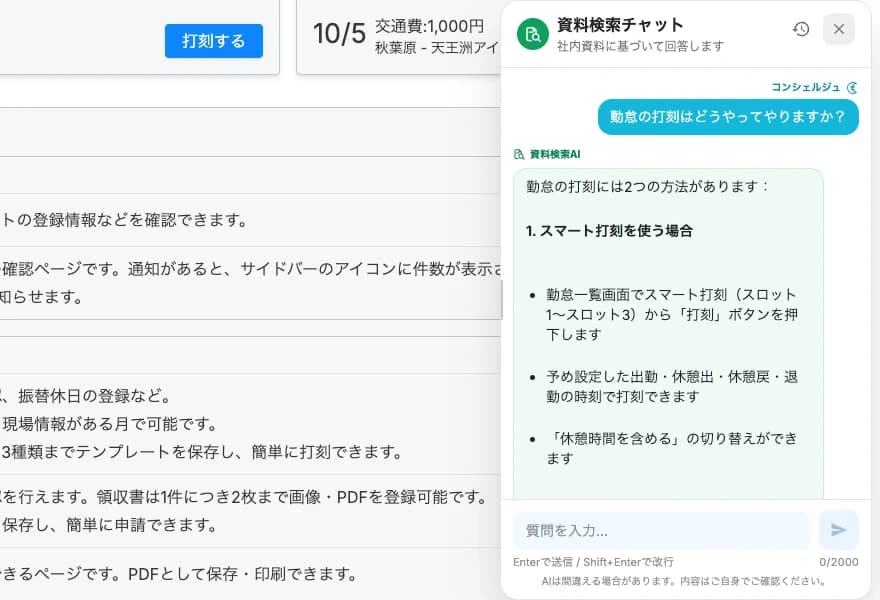
Task: Select the user message 勤怠の打刻はどうやってやりますか？
Action: coord(728,117)
